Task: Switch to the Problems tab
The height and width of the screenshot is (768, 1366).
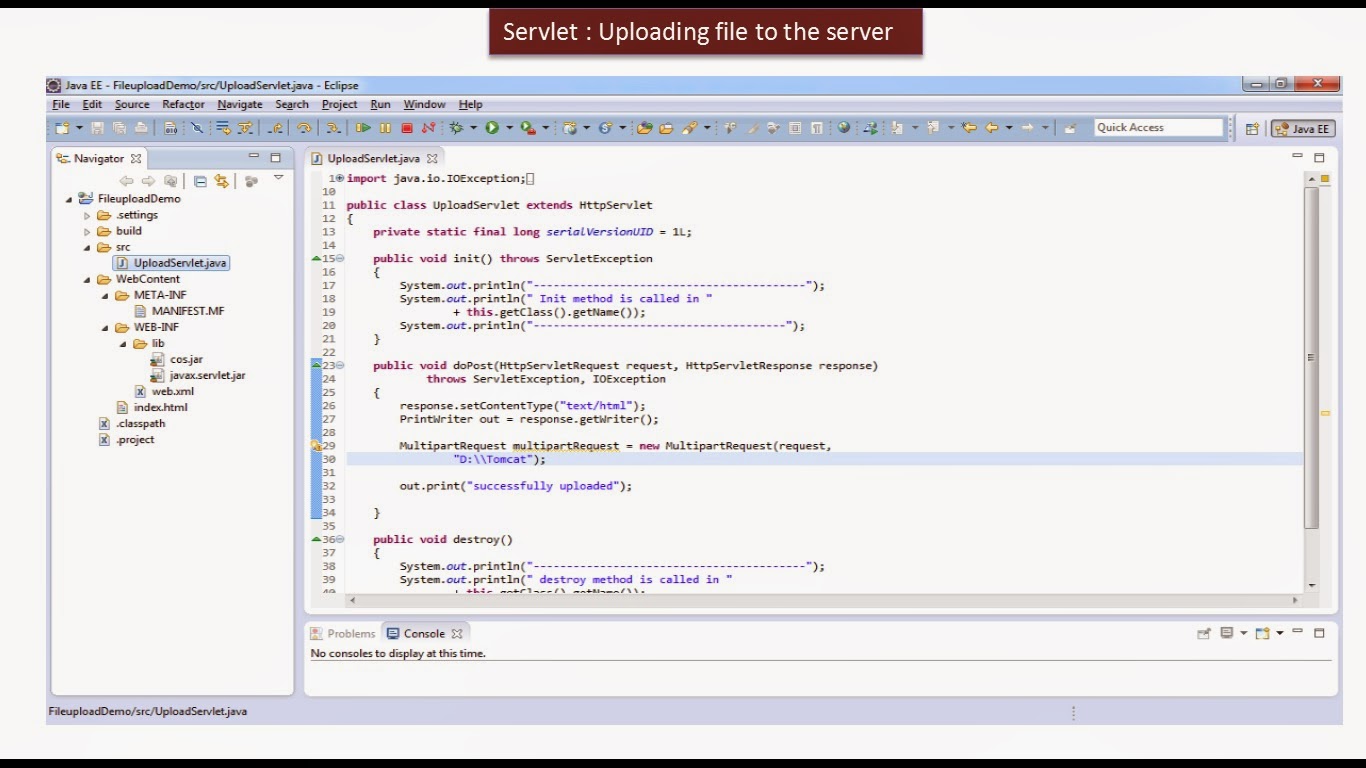Action: tap(343, 633)
